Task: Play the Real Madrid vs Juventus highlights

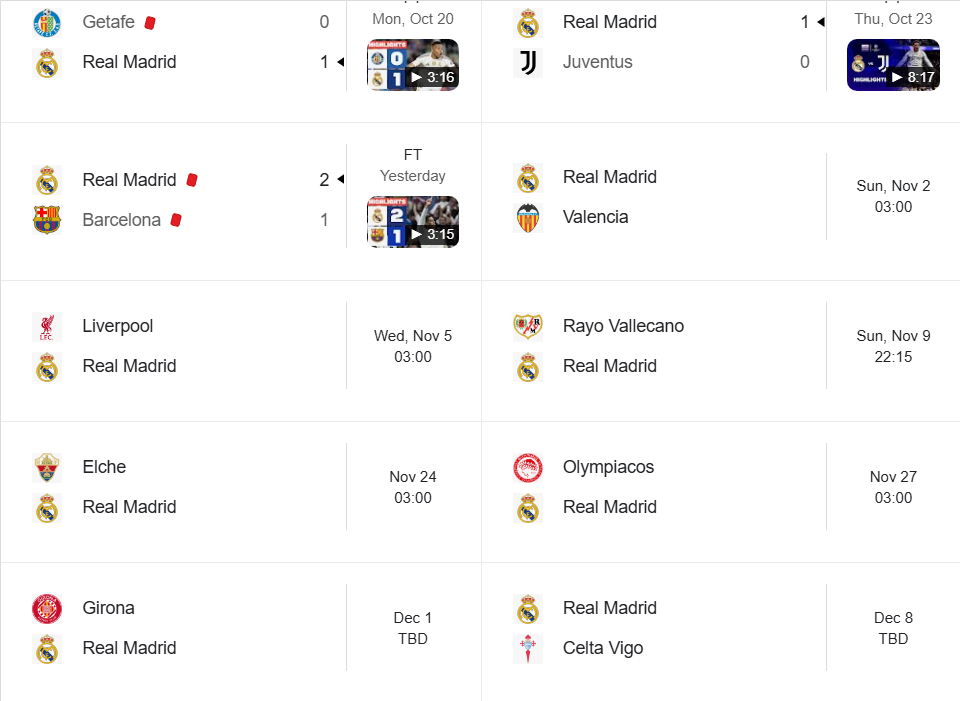Action: pyautogui.click(x=893, y=65)
